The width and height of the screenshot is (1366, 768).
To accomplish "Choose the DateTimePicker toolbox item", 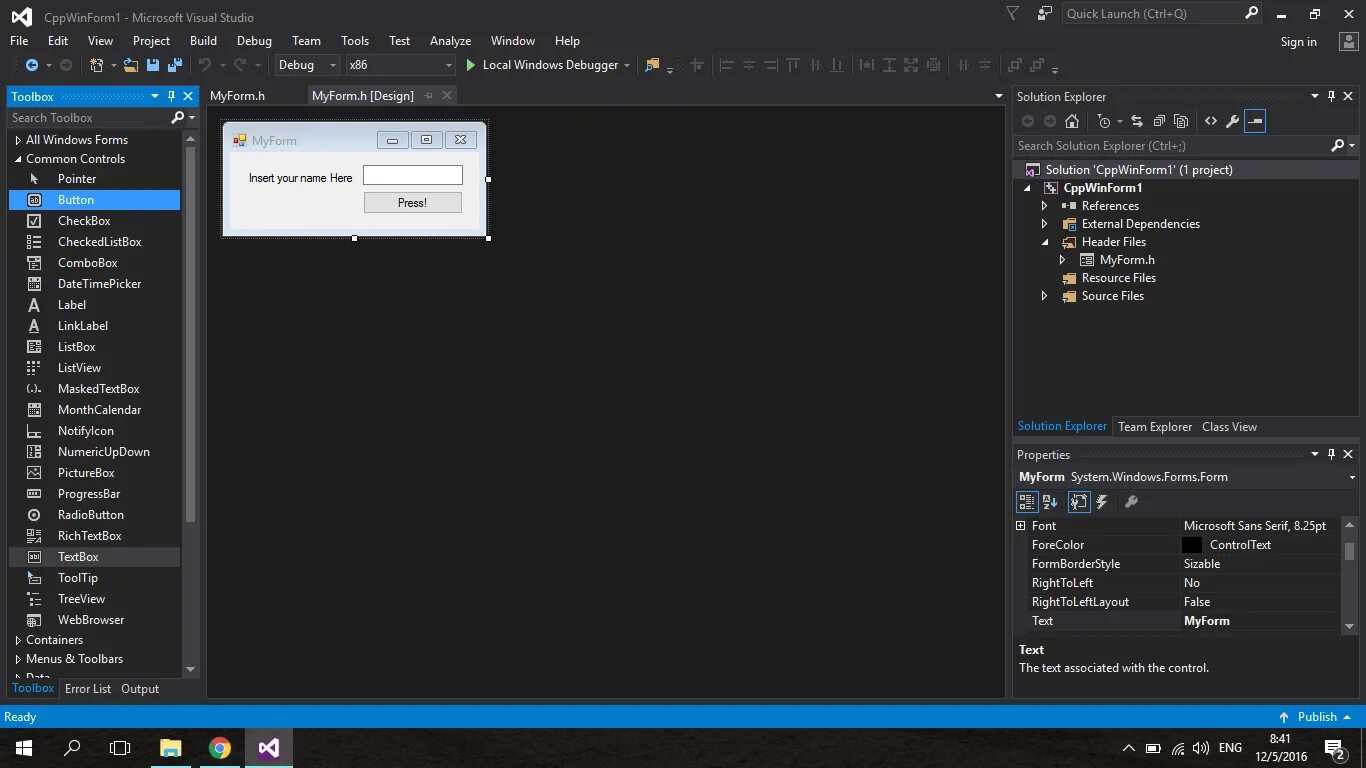I will (x=94, y=284).
